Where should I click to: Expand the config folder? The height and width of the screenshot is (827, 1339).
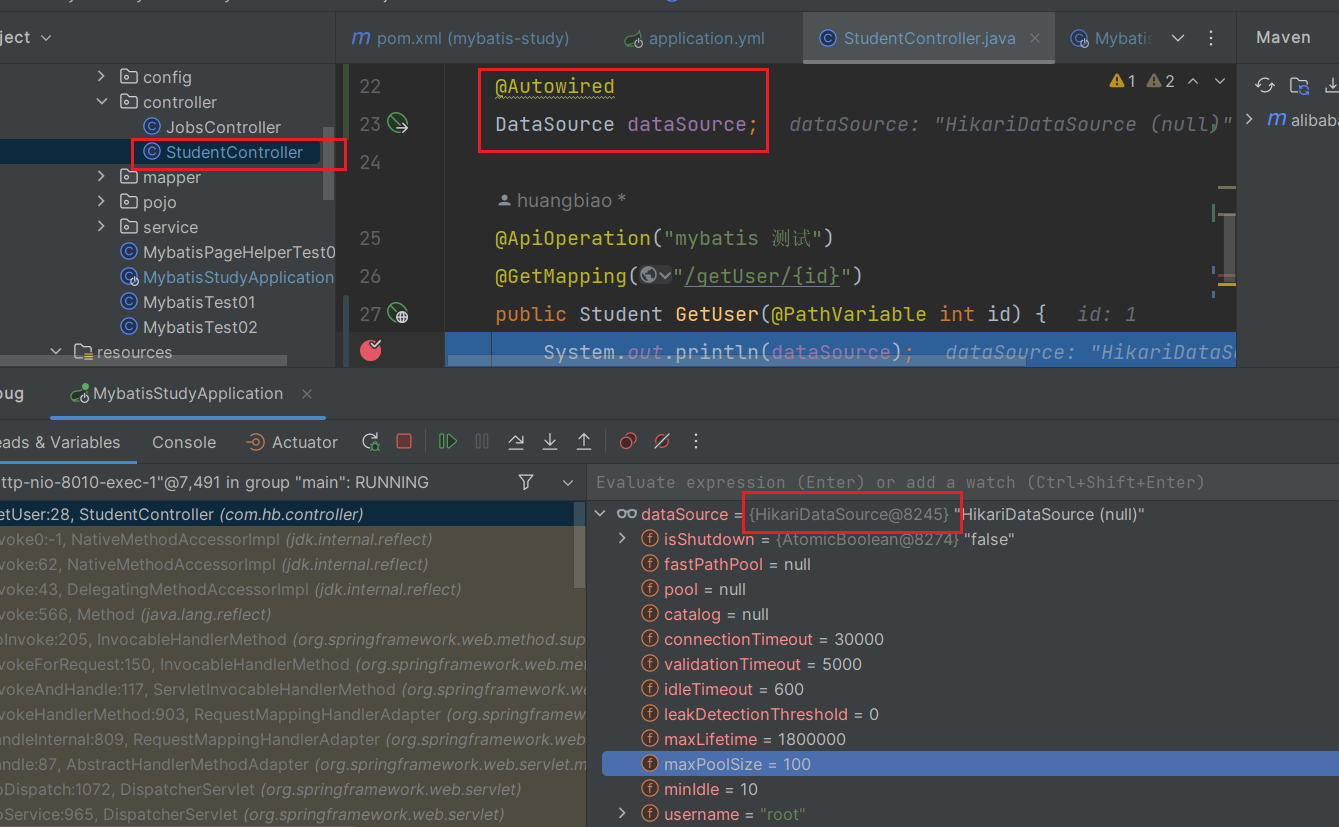(101, 76)
